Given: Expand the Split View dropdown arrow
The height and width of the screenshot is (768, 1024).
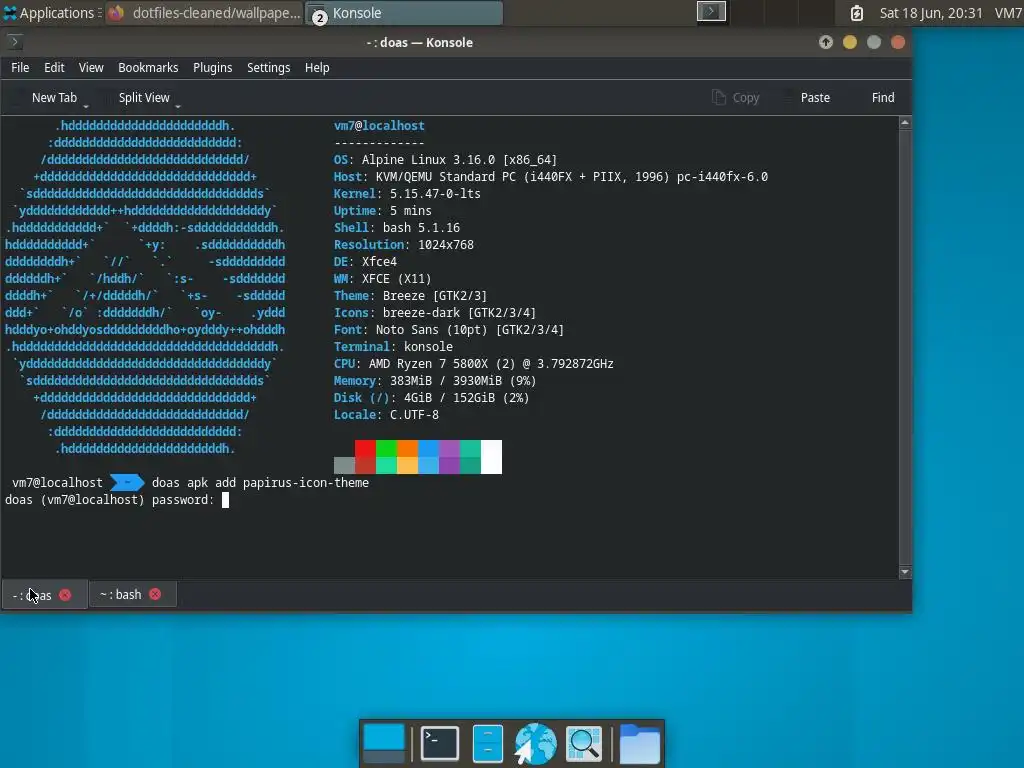Looking at the screenshot, I should [x=178, y=104].
